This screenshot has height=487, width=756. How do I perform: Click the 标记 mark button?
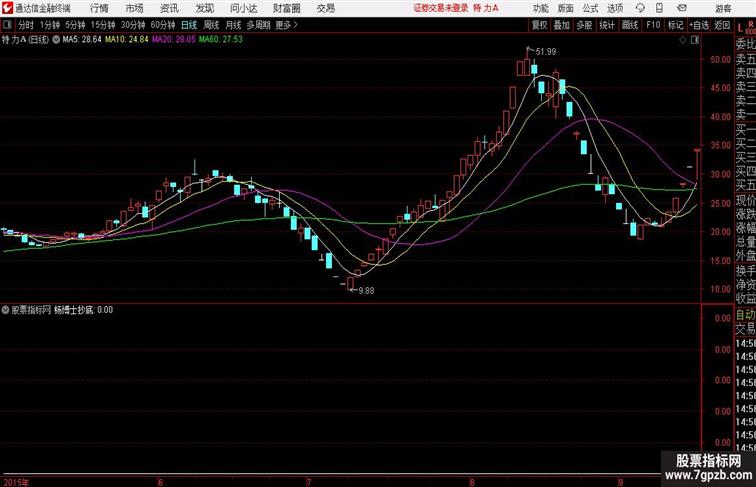[x=675, y=25]
